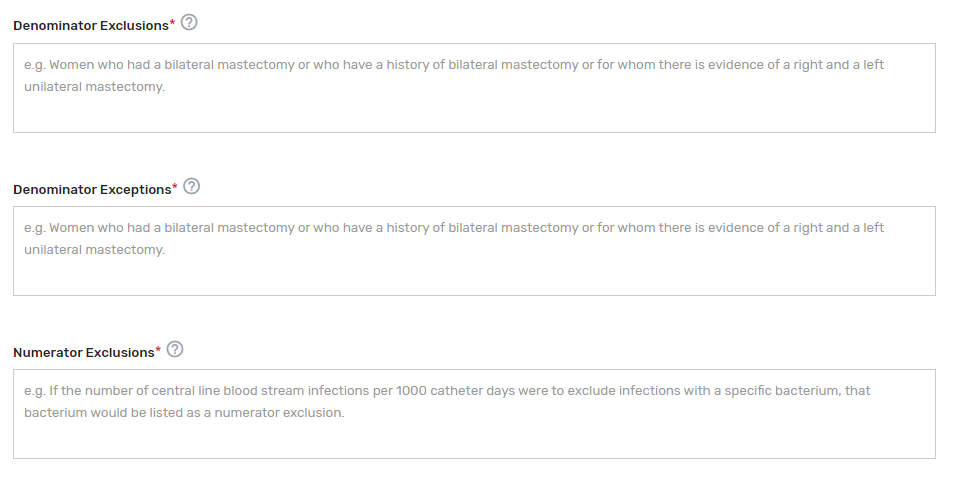
Task: Click the Denominator Exclusions field label
Action: coord(90,25)
